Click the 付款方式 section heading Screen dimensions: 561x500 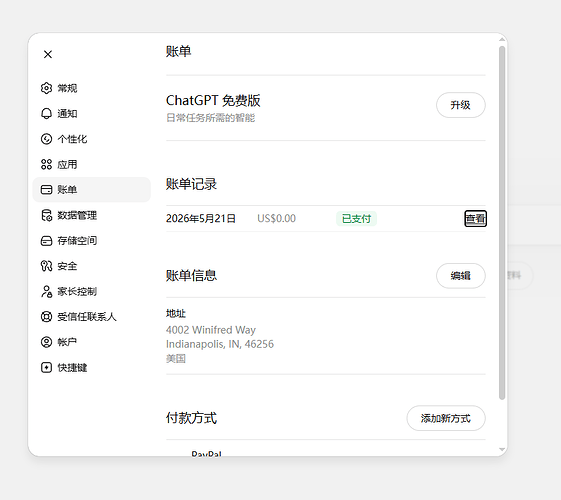point(191,418)
